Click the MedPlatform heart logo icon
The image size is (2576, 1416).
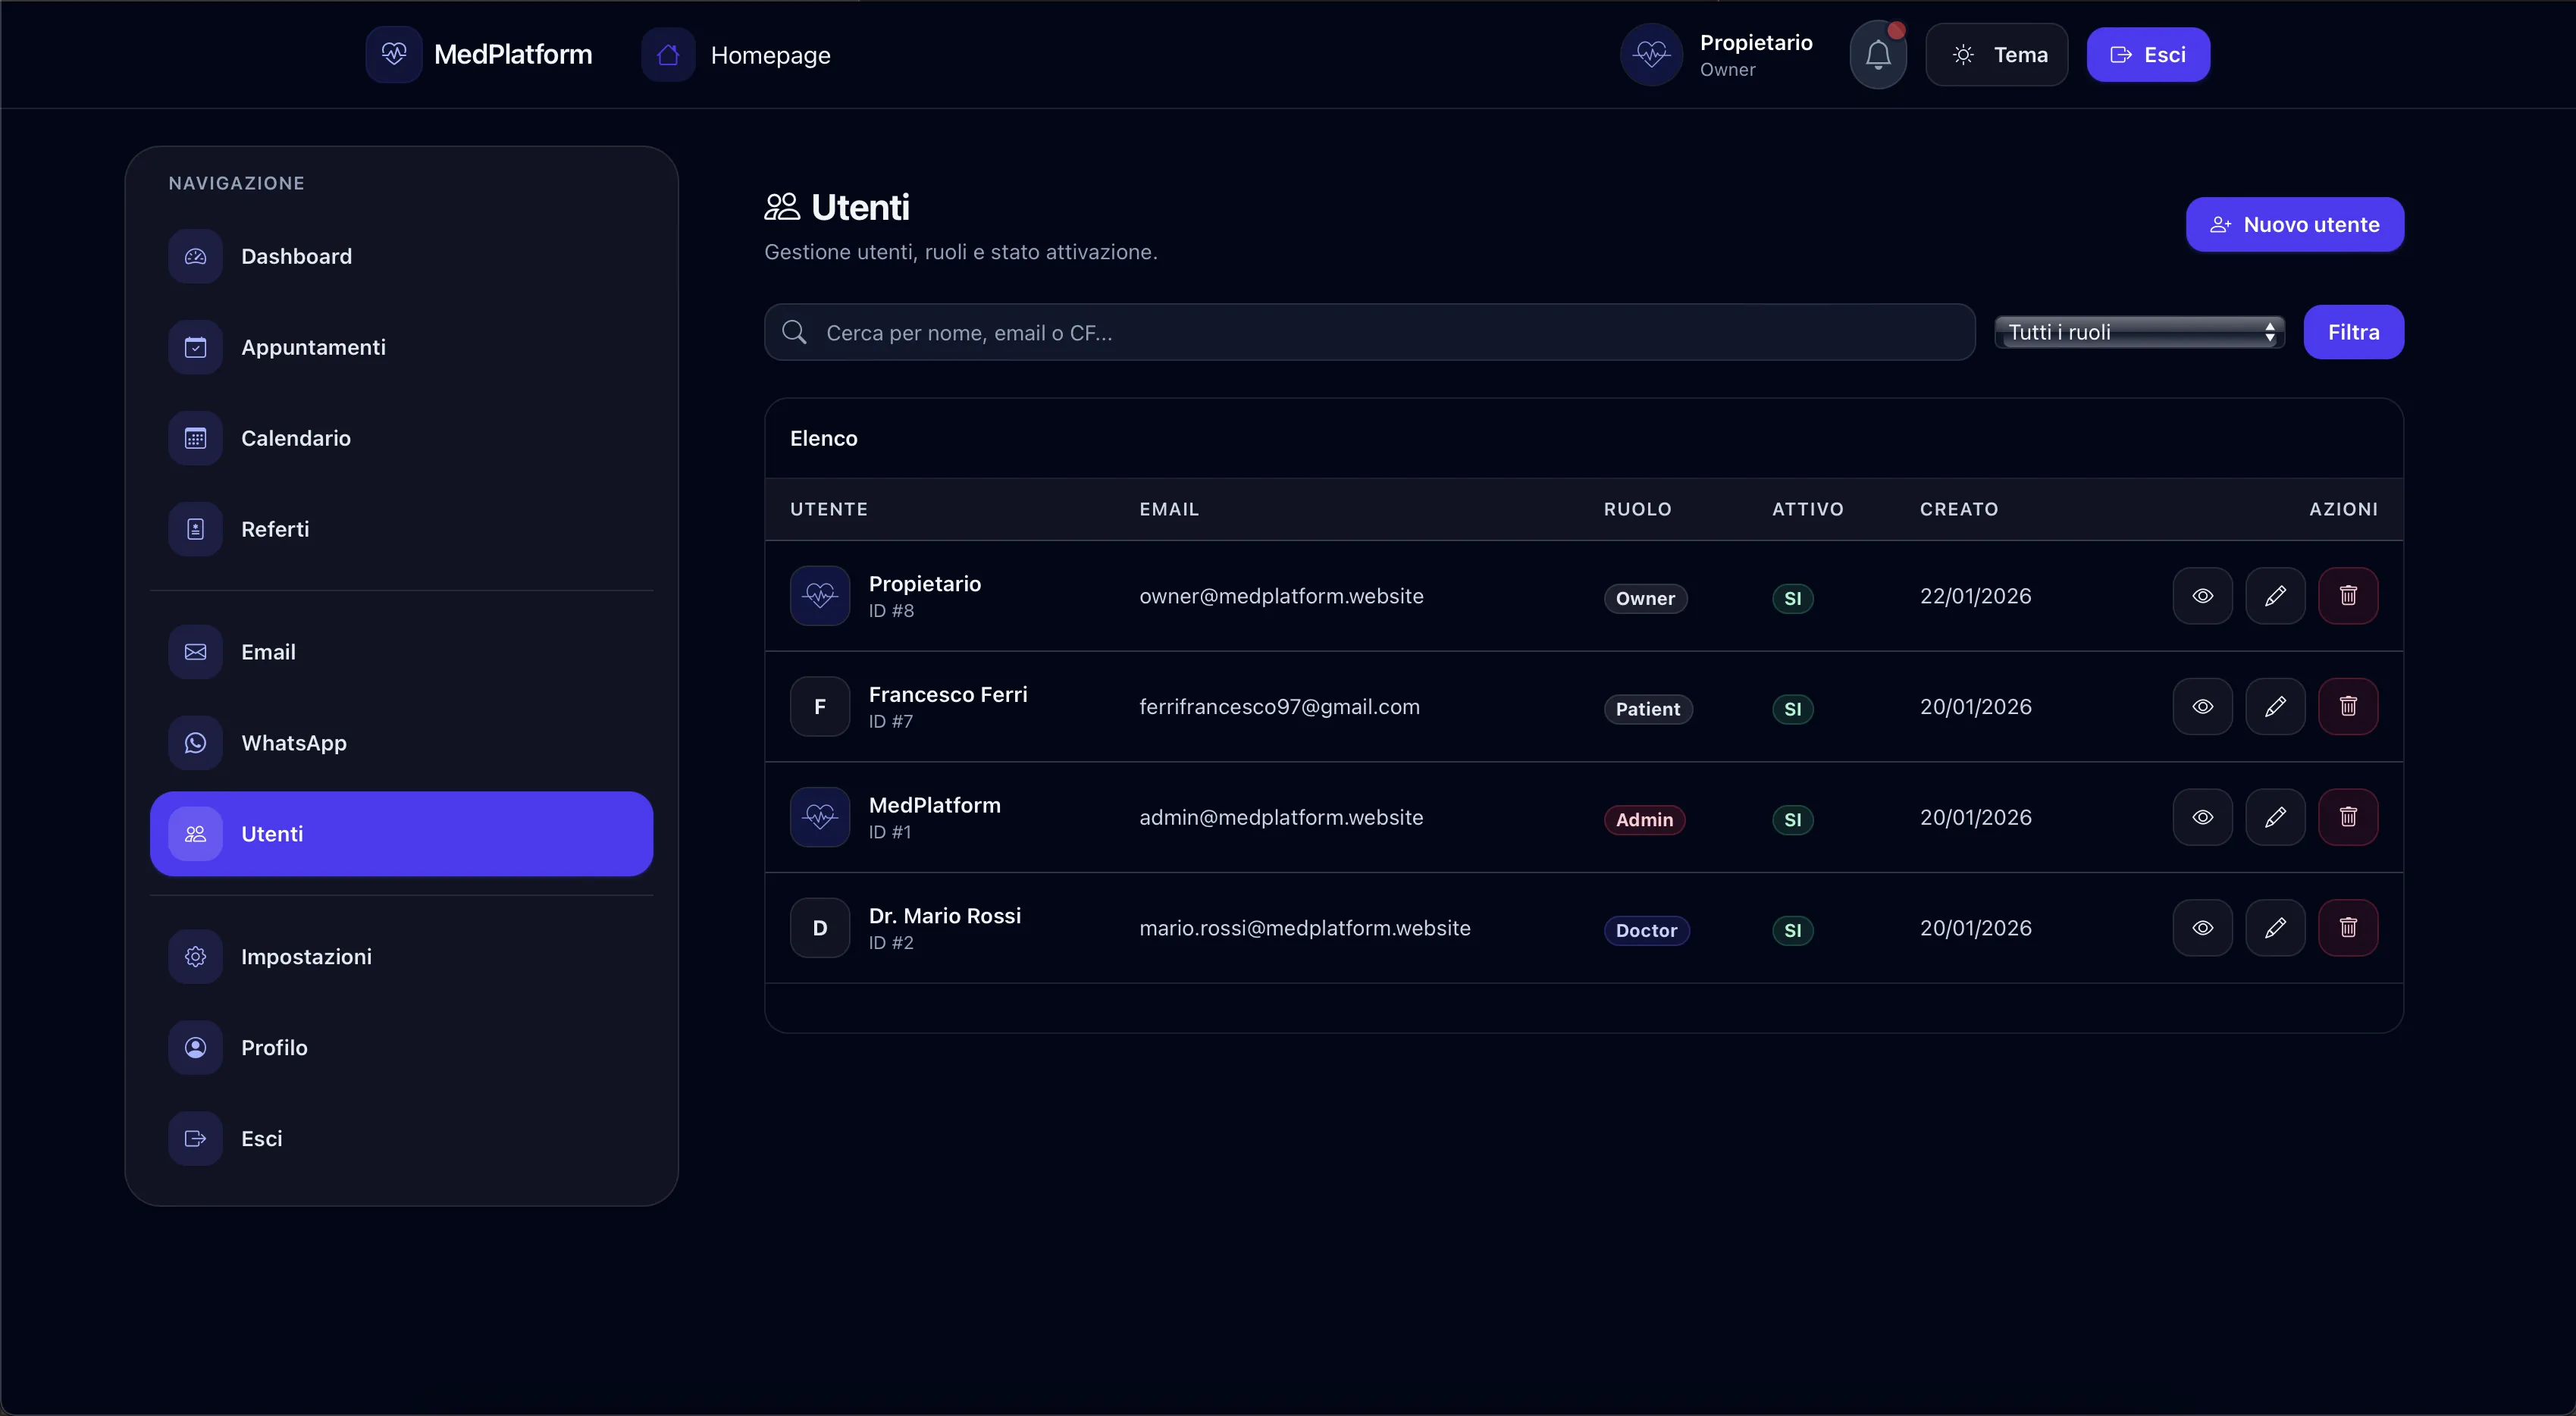point(394,54)
